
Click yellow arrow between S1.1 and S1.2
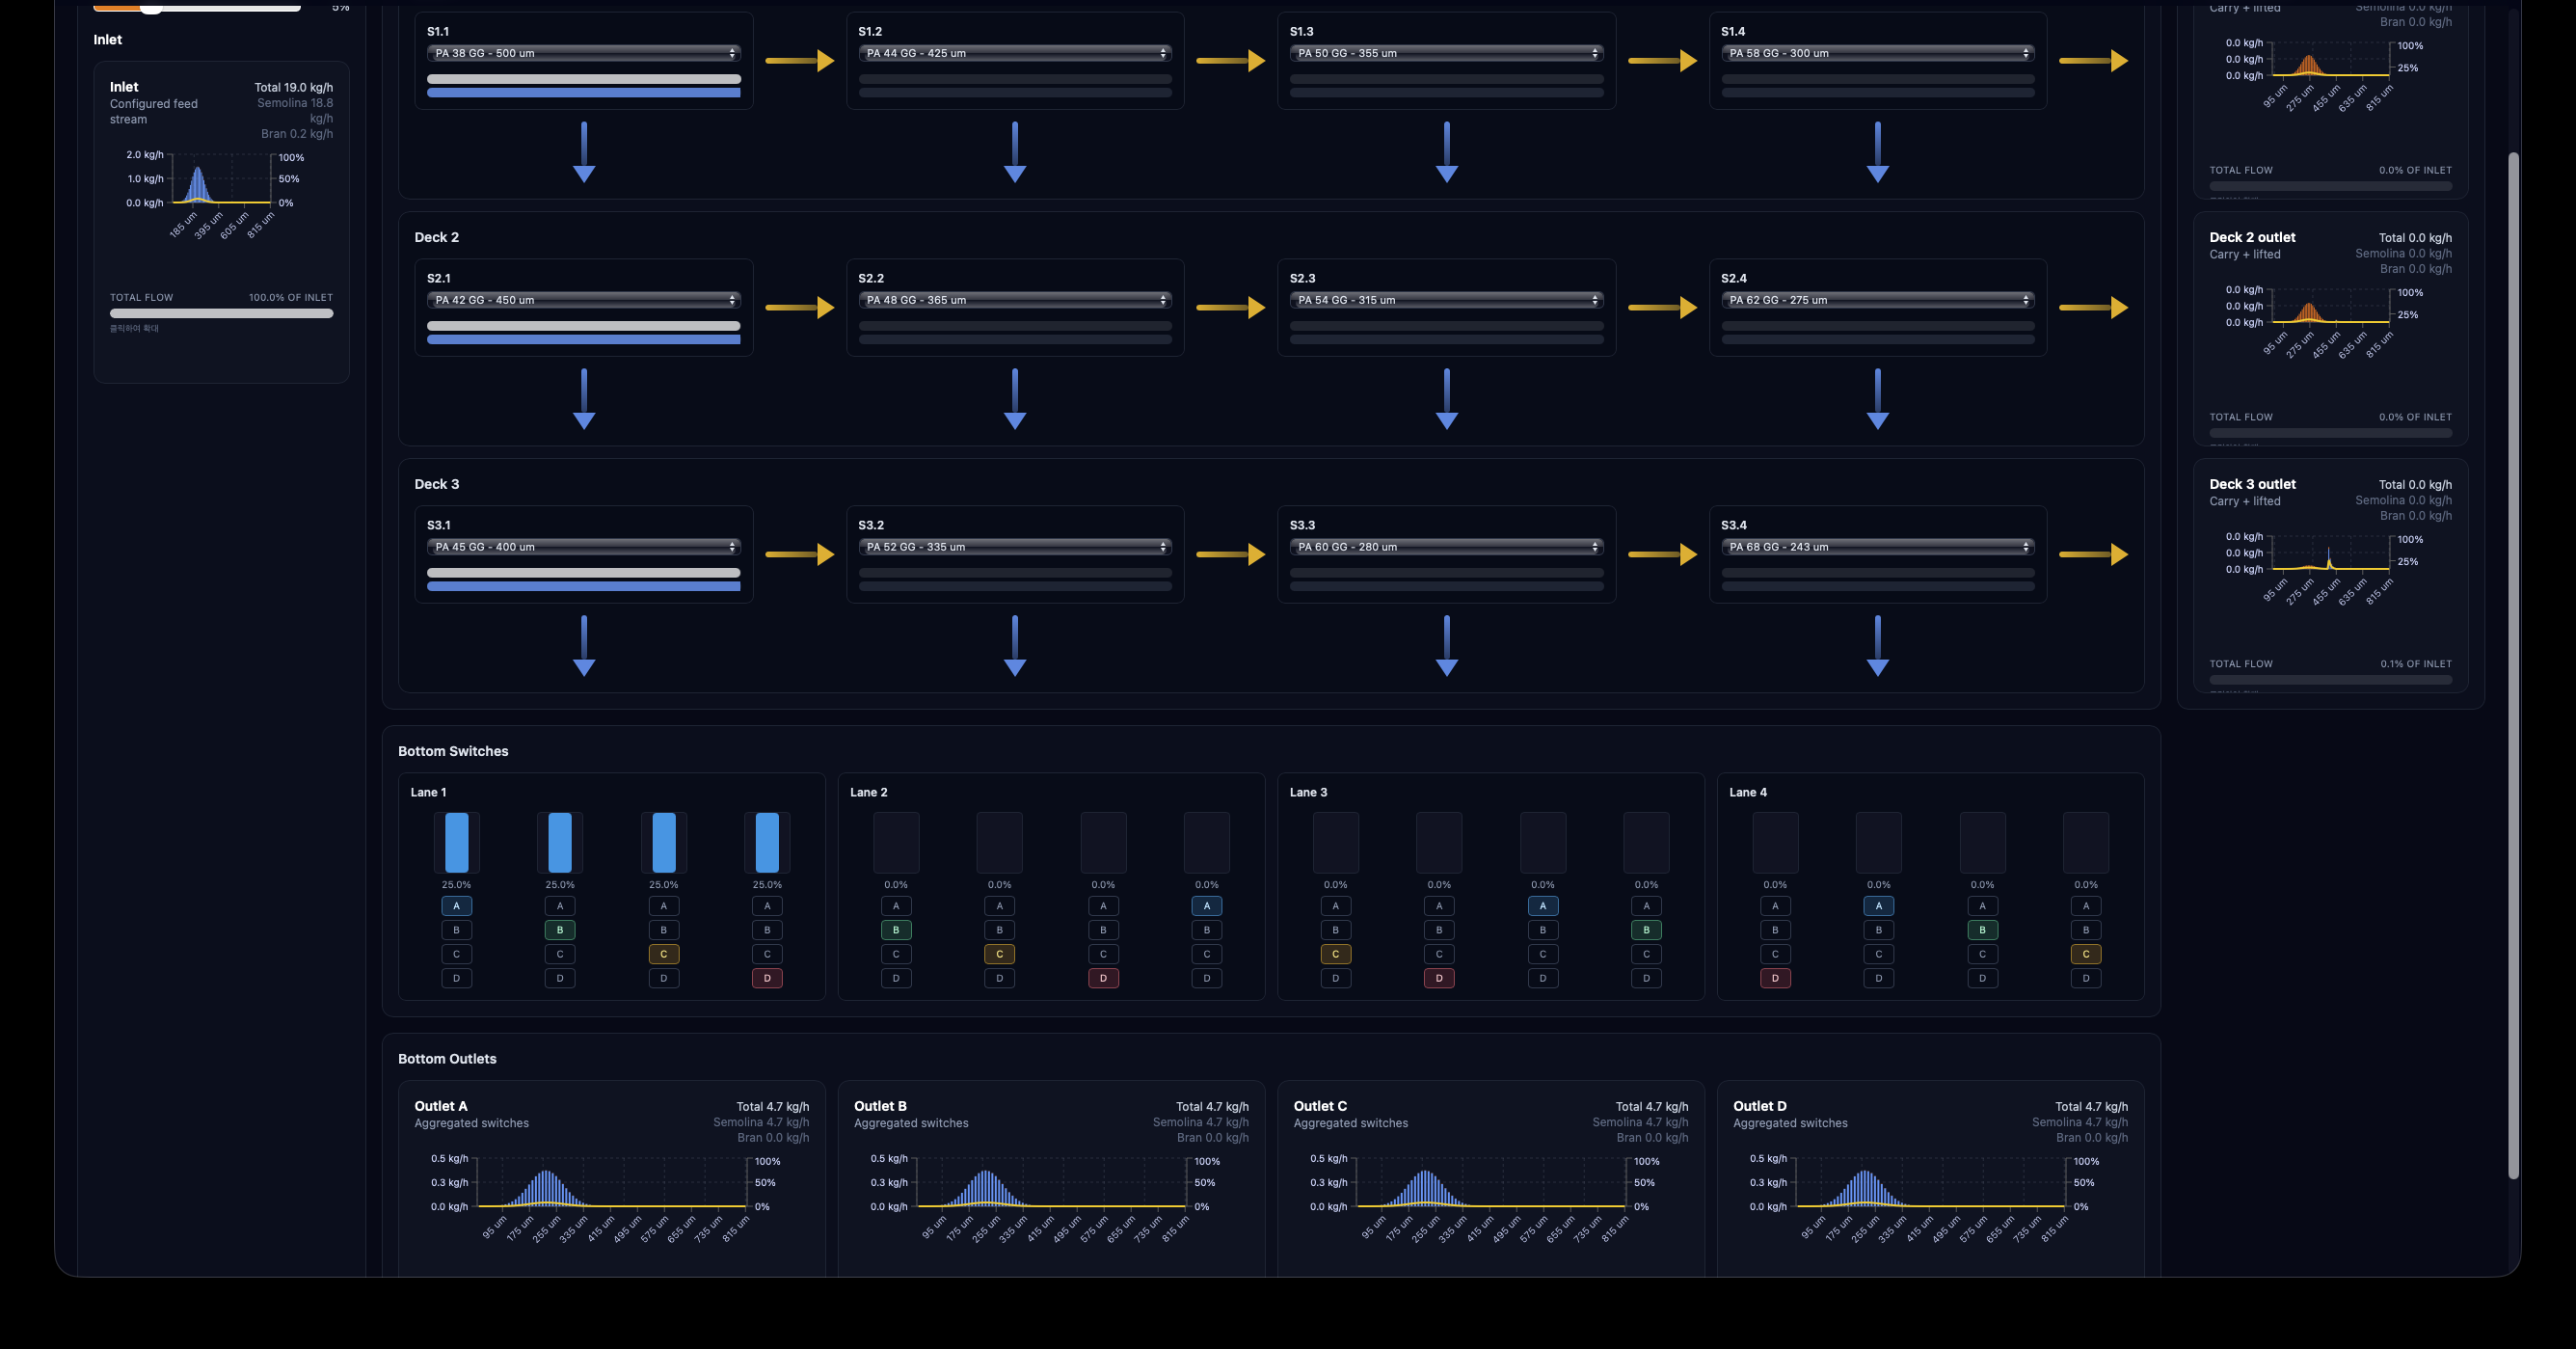point(799,61)
